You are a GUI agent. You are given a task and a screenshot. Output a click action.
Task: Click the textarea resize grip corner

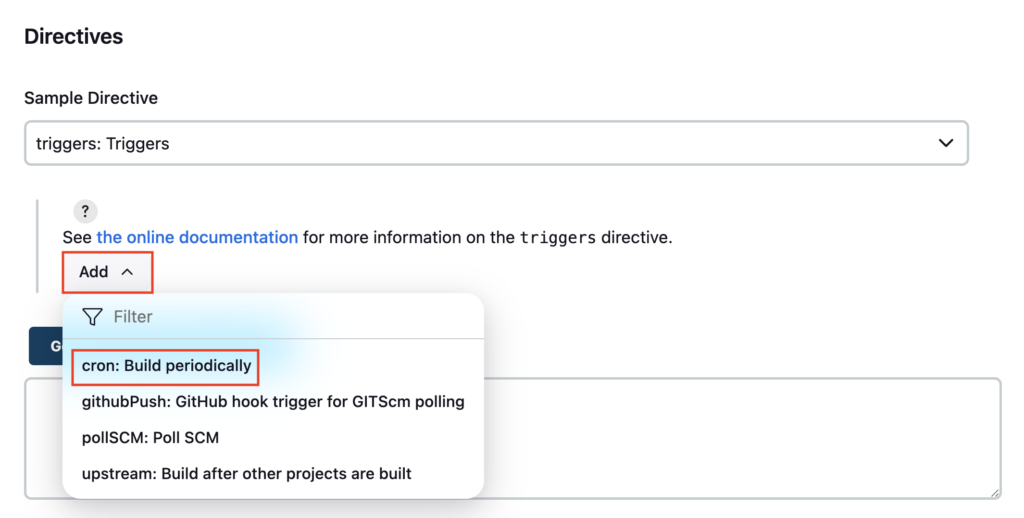[x=995, y=493]
